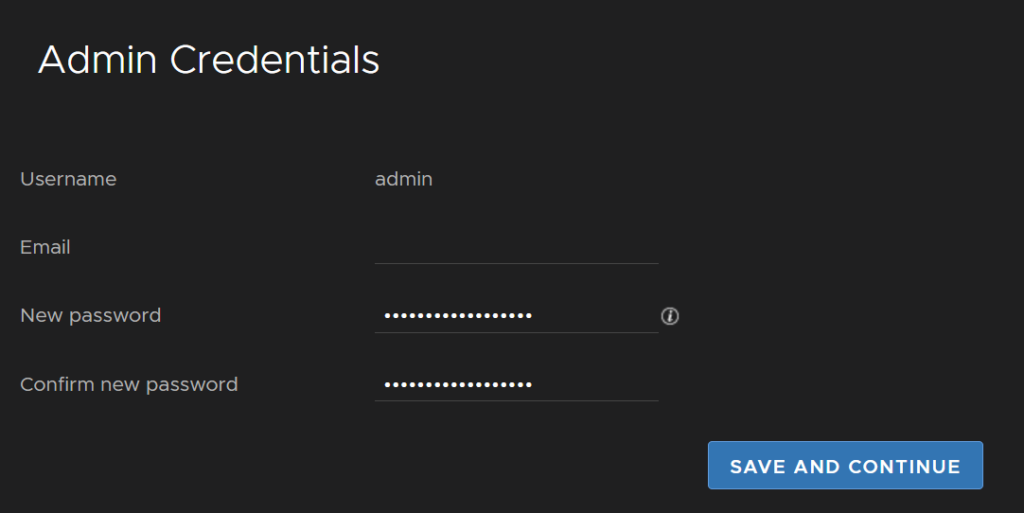Viewport: 1024px width, 513px height.
Task: Focus the Email input field
Action: [x=516, y=248]
